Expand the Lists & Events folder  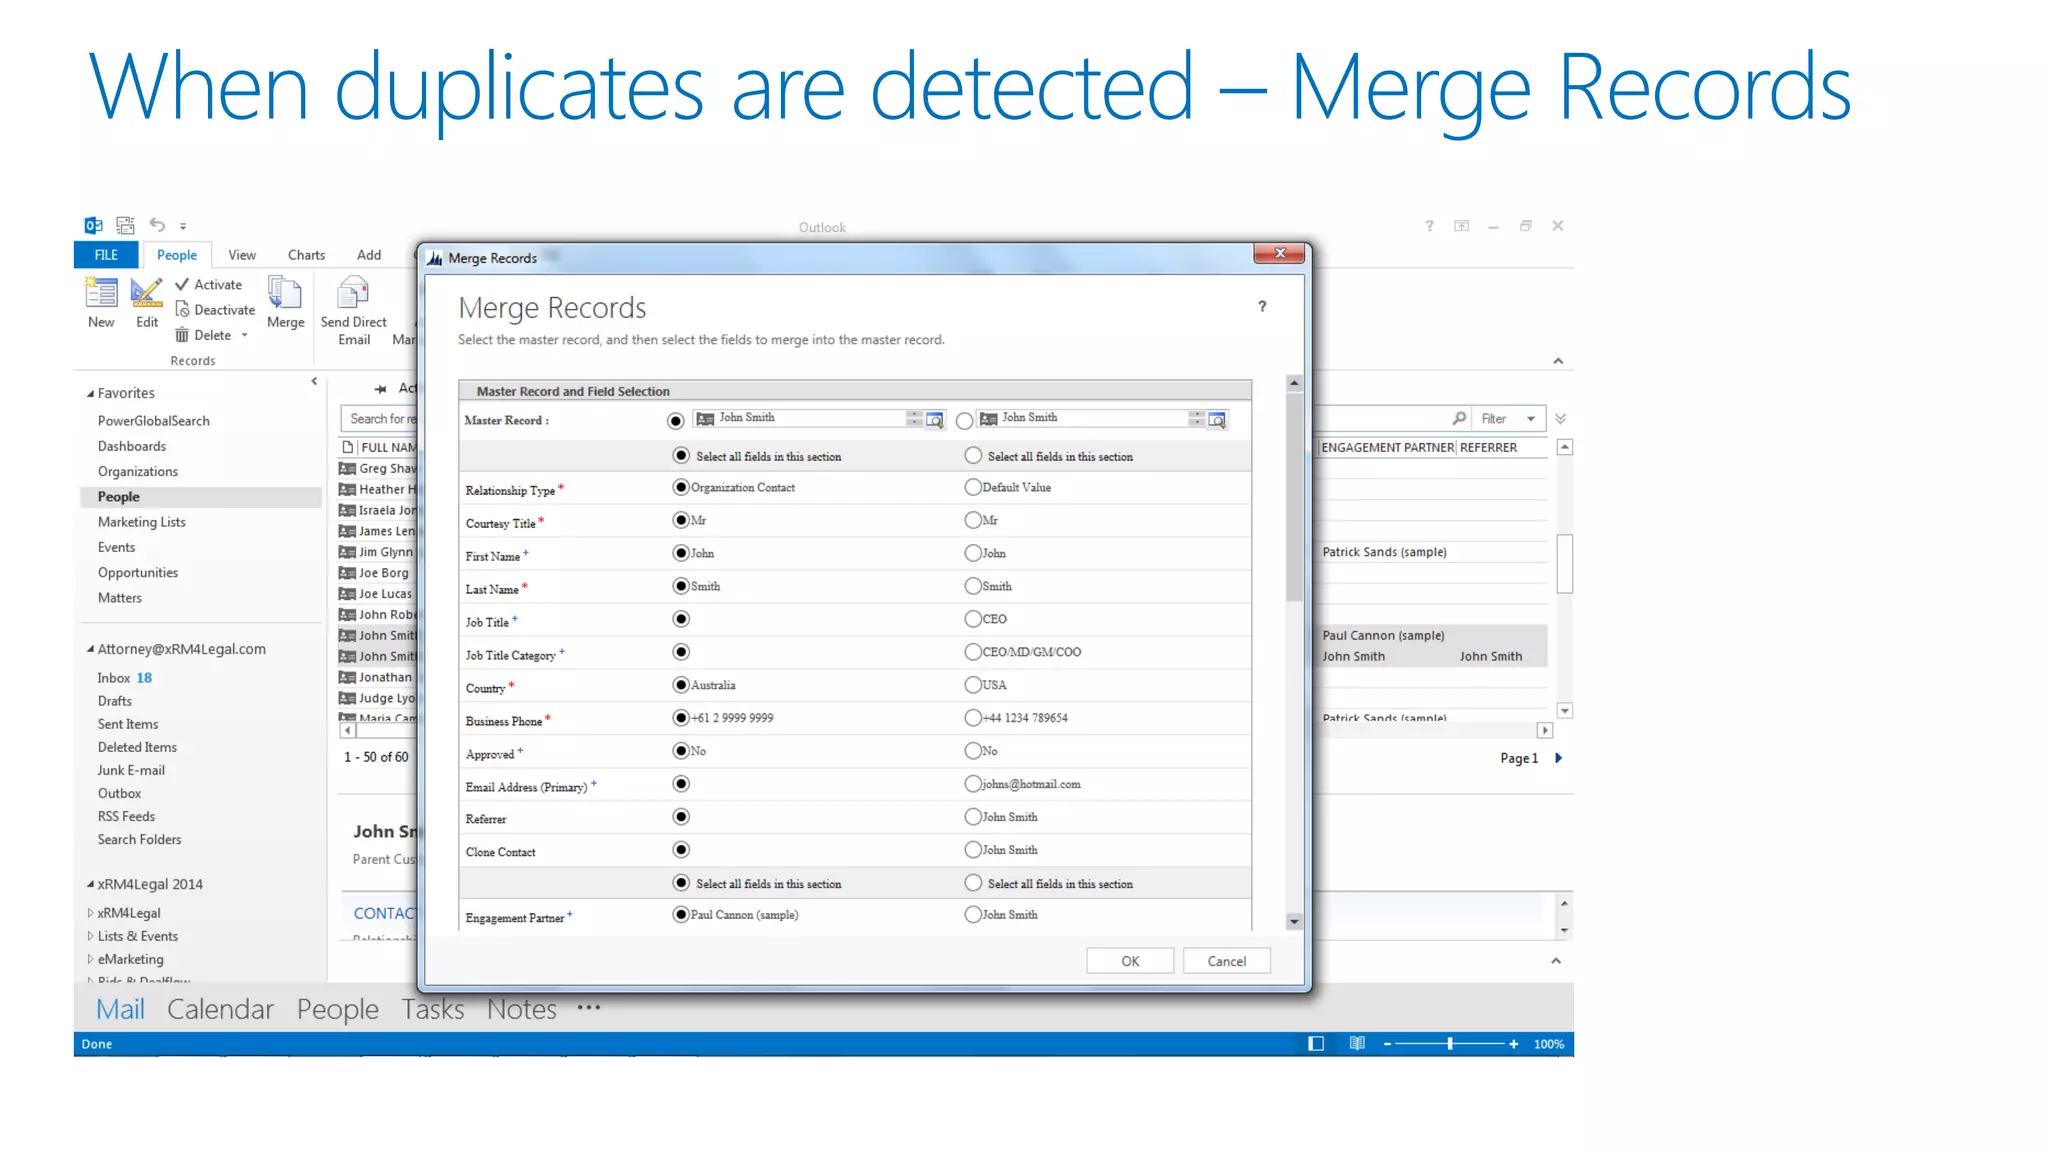(90, 936)
